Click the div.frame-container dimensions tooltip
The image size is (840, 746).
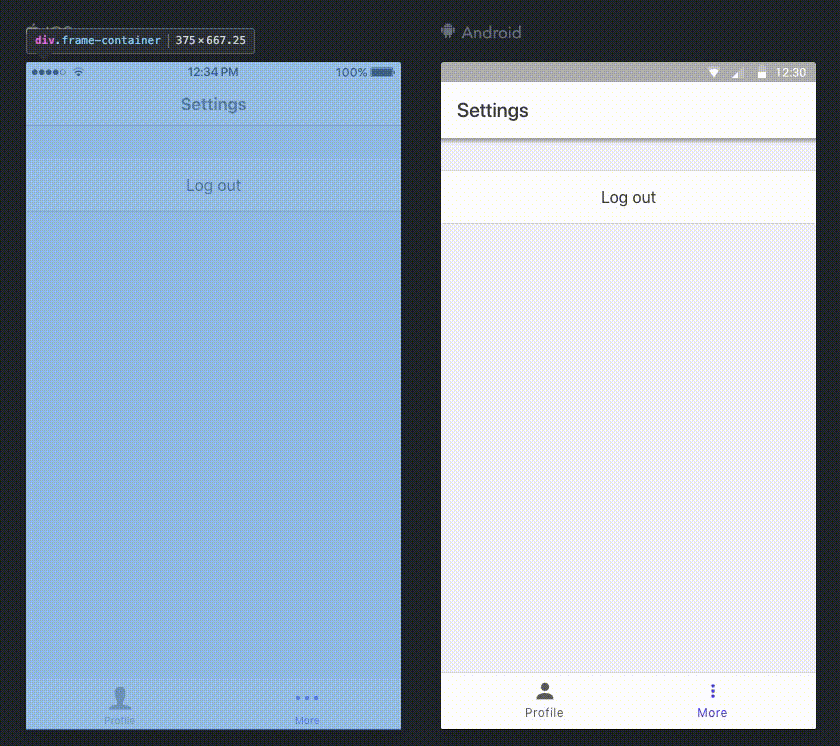pos(139,41)
